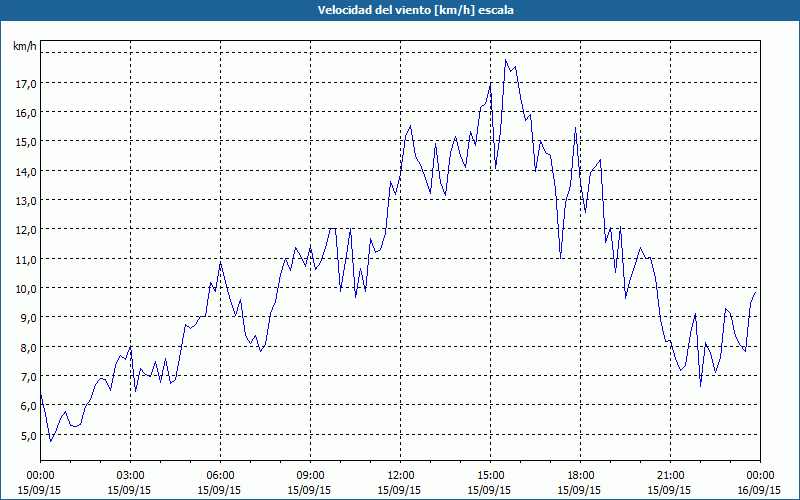This screenshot has height=500, width=800.
Task: Select the 16,0 value on the speed axis
Action: click(x=26, y=113)
